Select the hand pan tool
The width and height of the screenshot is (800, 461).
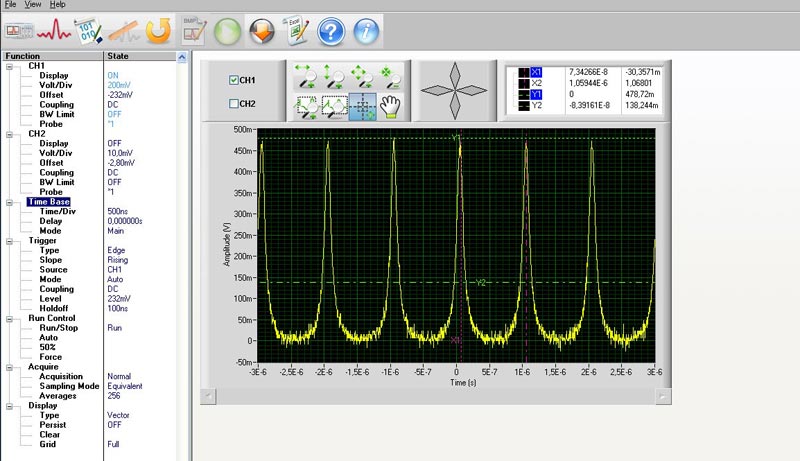pyautogui.click(x=390, y=107)
